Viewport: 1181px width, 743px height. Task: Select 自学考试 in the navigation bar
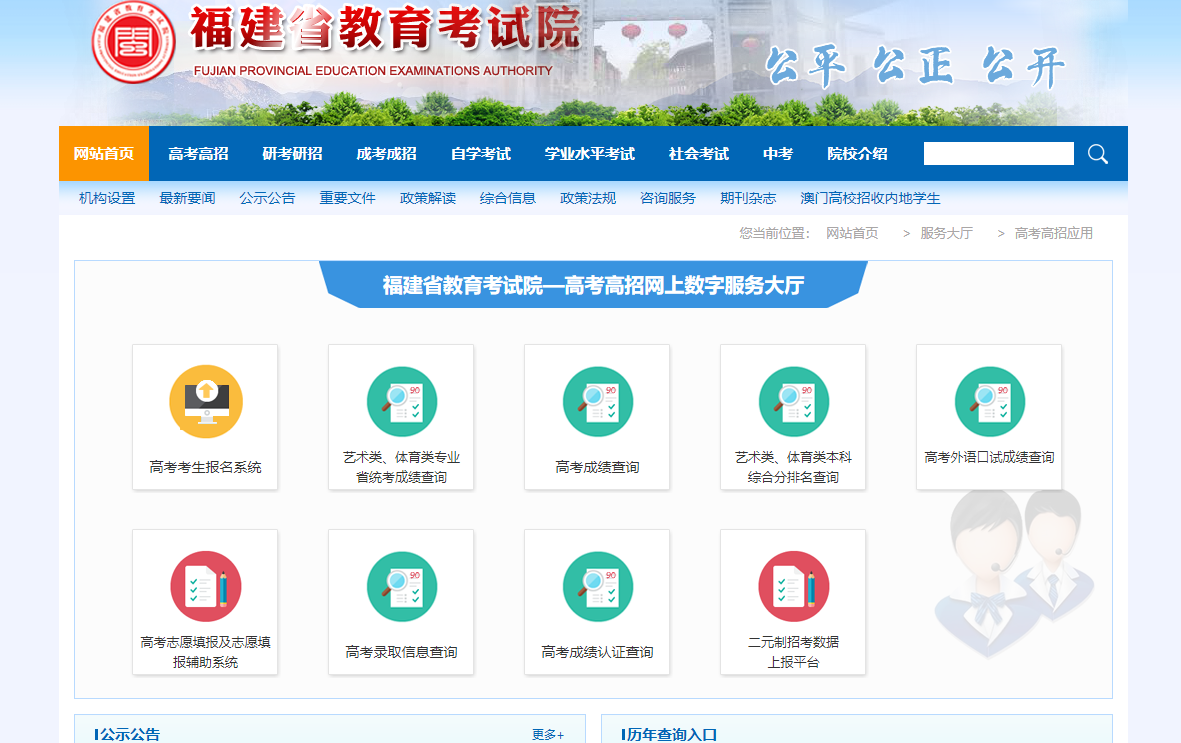[x=481, y=154]
